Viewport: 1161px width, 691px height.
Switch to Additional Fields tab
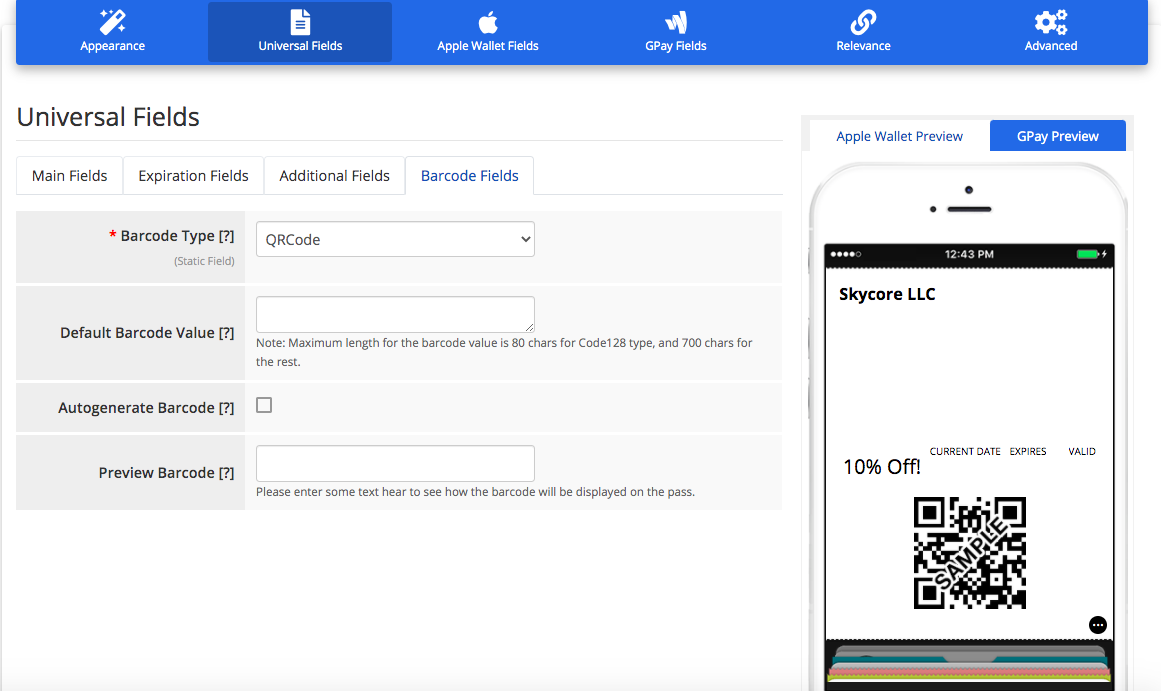pyautogui.click(x=334, y=176)
